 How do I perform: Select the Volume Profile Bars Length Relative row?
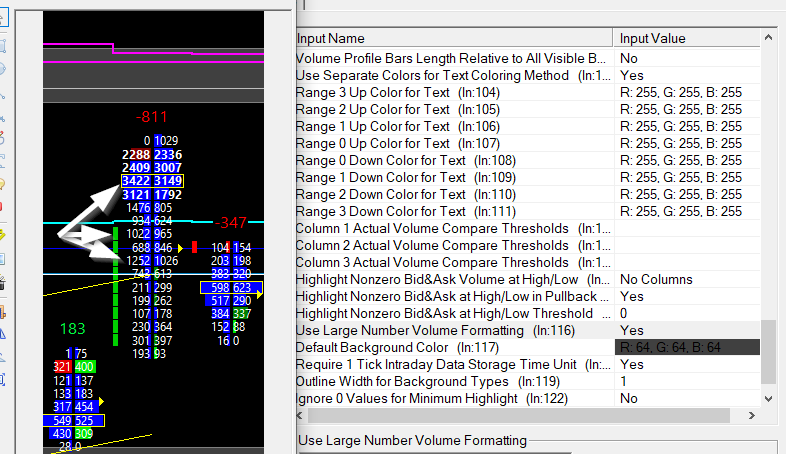click(x=455, y=58)
